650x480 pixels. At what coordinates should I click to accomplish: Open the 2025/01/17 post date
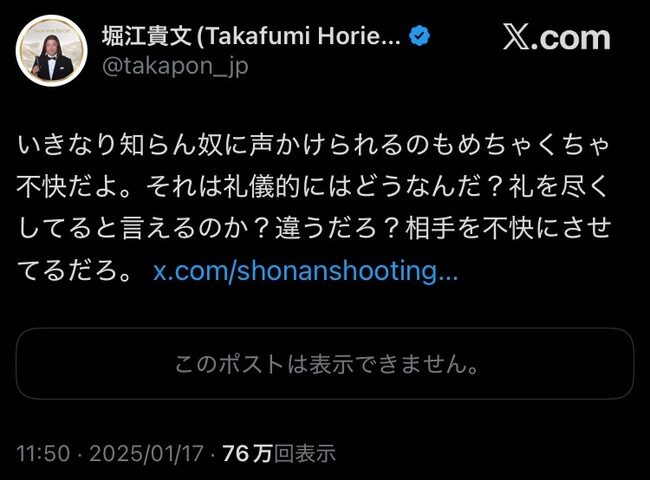point(146,453)
